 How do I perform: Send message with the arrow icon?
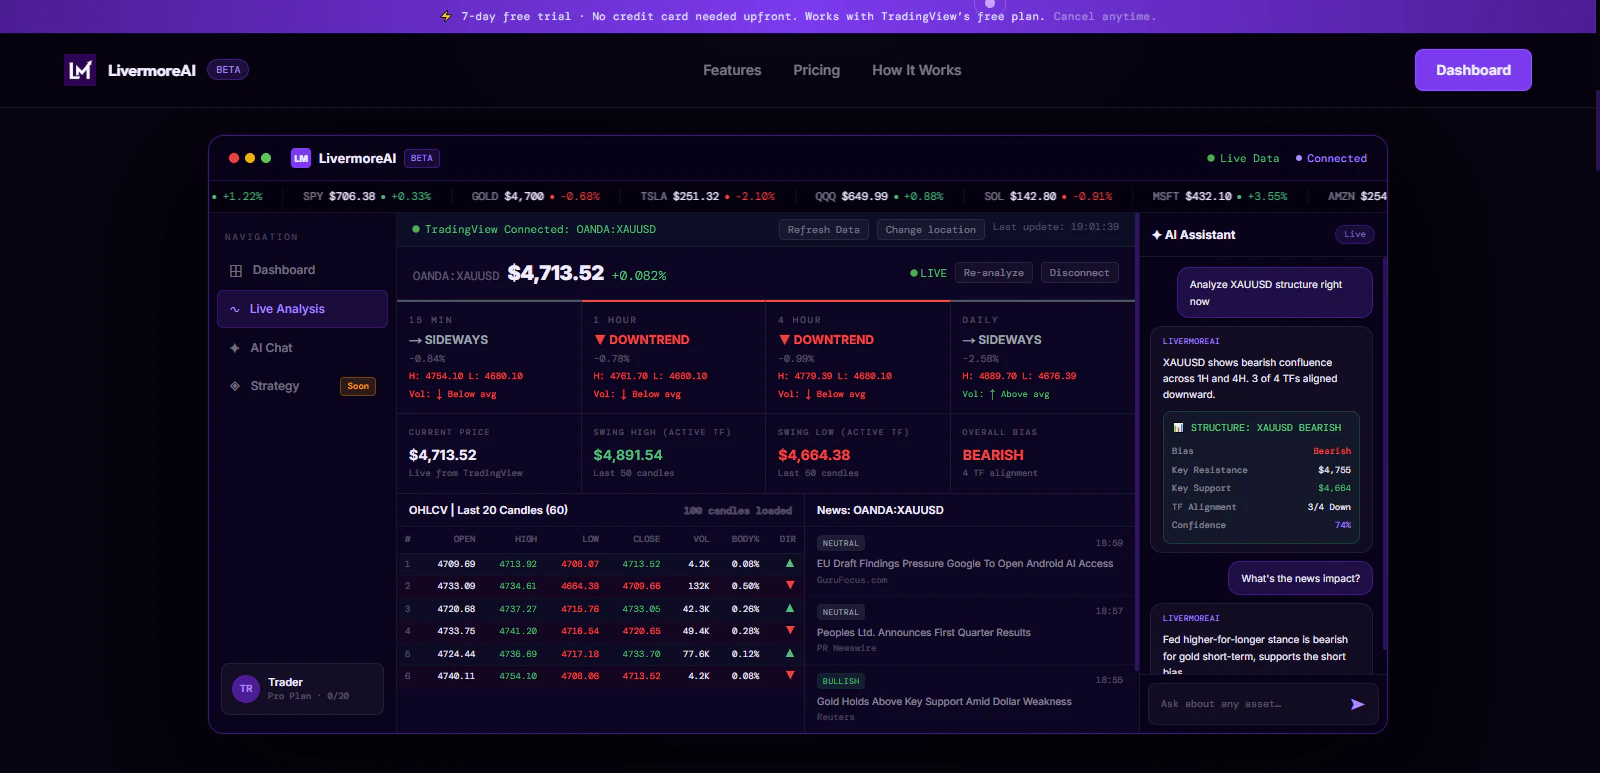pos(1357,704)
